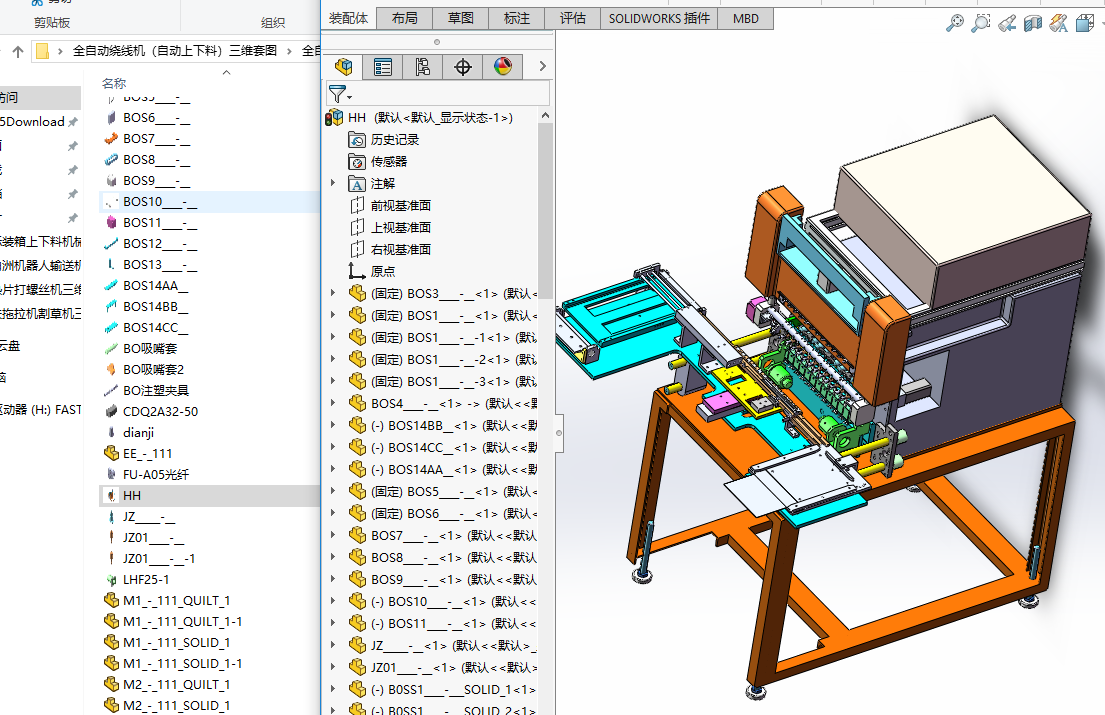Open the View Orientation cube icon

(1085, 24)
